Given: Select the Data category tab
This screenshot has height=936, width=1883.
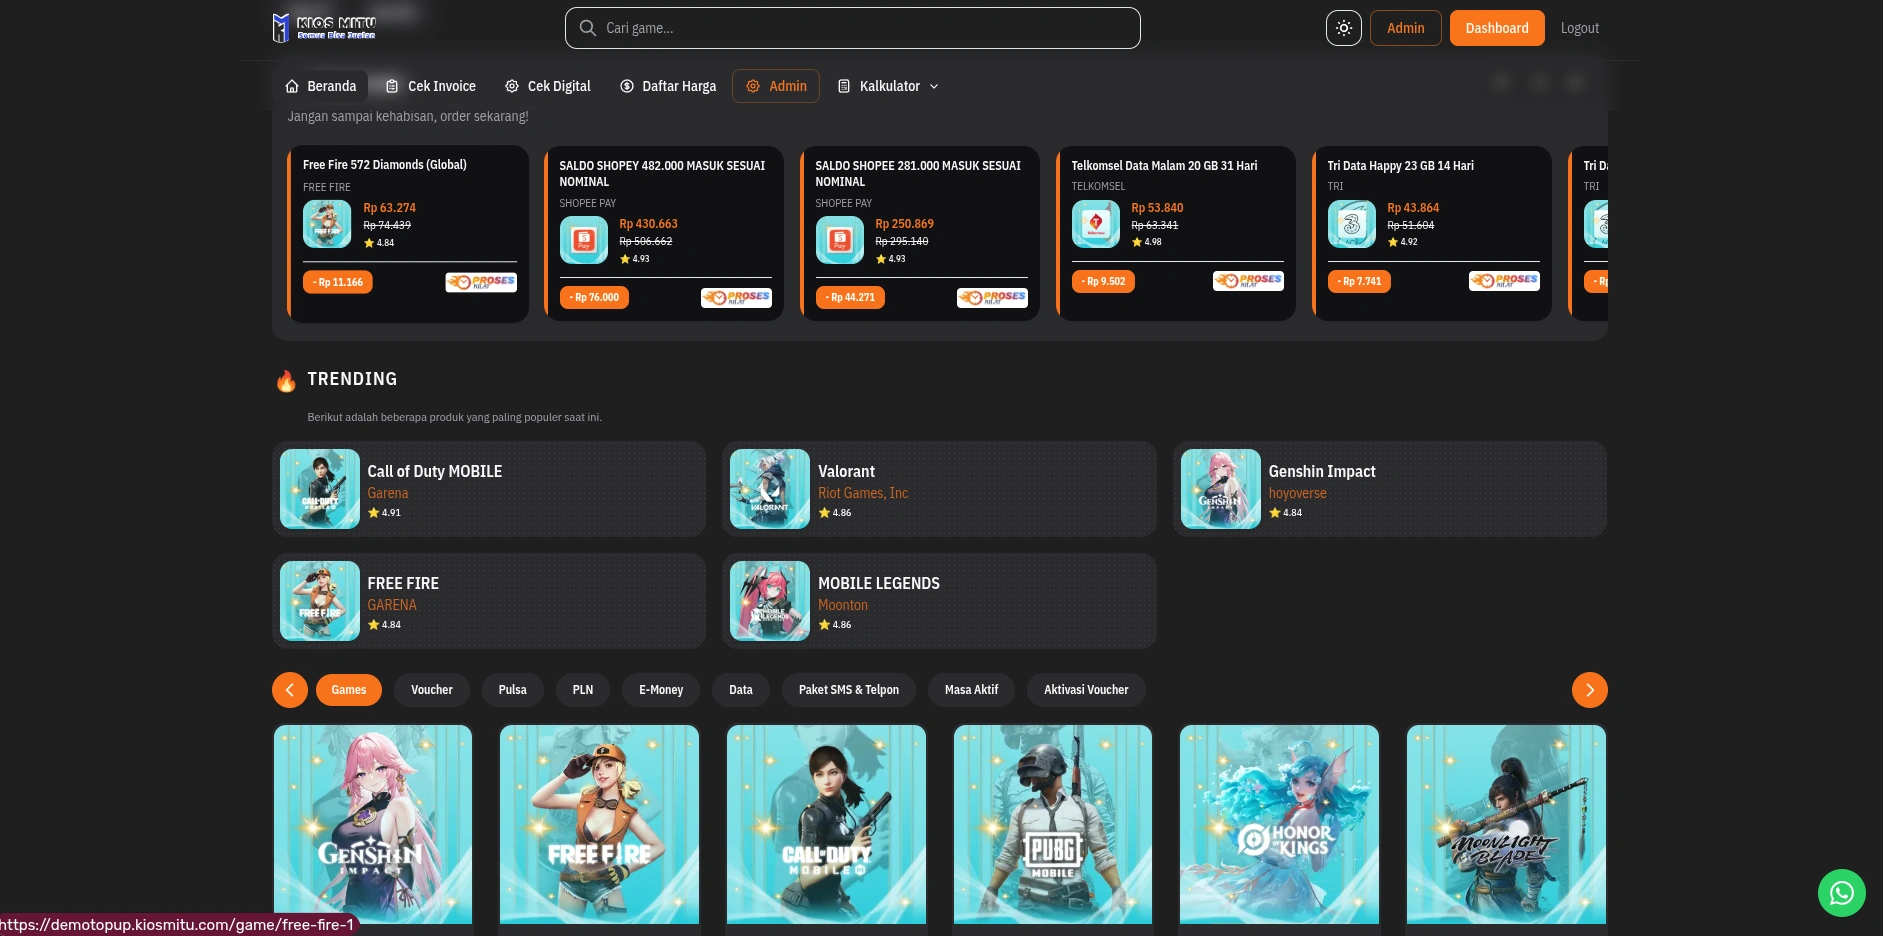Looking at the screenshot, I should [741, 690].
